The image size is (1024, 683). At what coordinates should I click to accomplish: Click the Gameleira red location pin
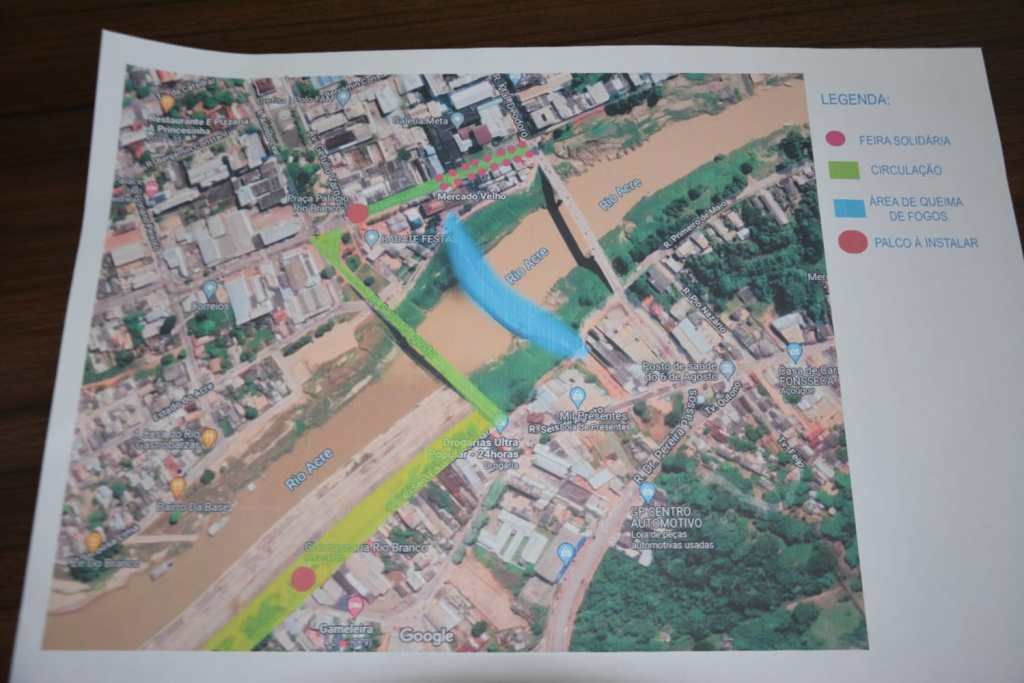[x=355, y=605]
